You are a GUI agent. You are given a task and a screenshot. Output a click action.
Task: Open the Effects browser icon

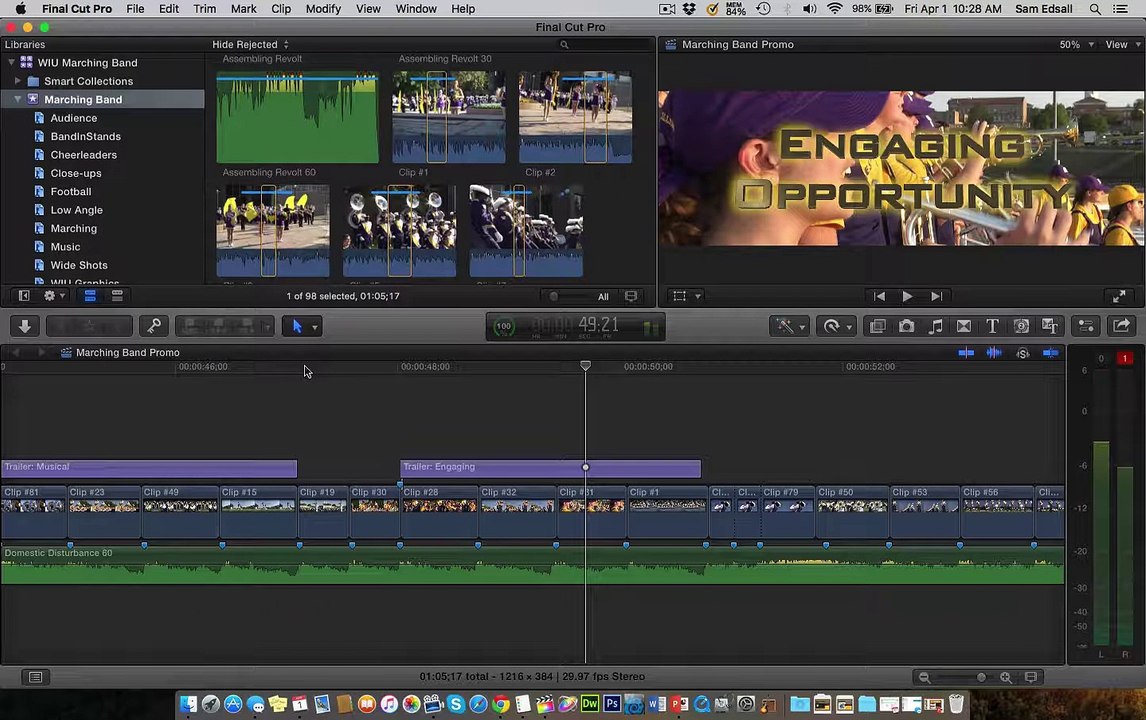pyautogui.click(x=877, y=326)
